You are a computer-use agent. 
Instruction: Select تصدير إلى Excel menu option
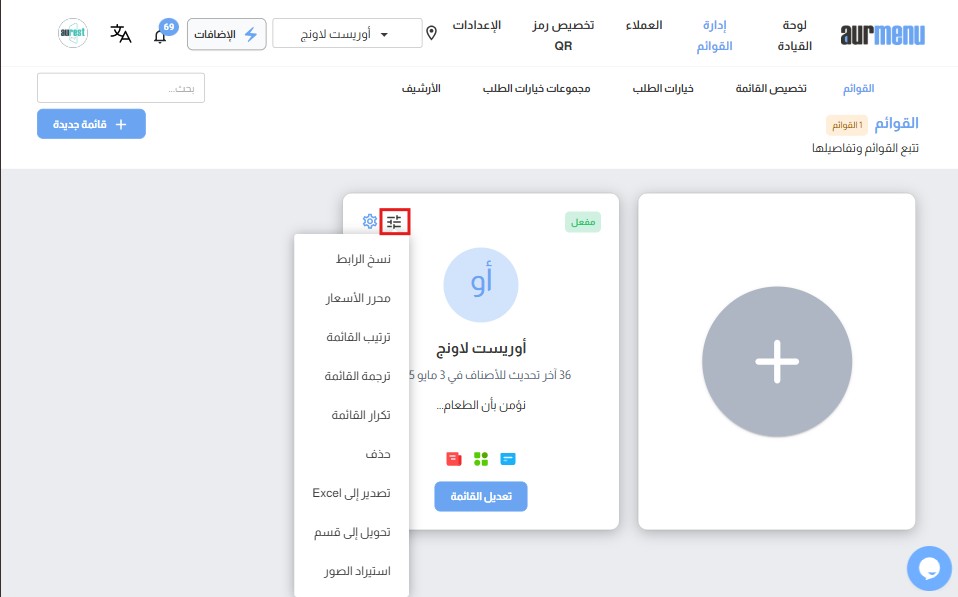[351, 493]
